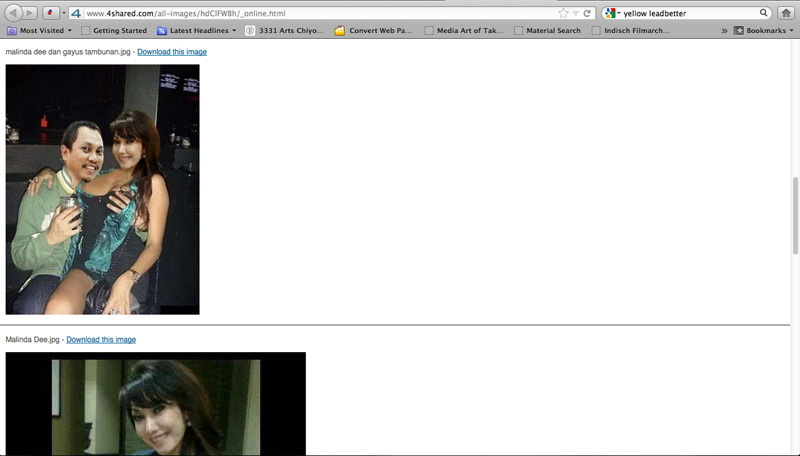Viewport: 800px width, 456px height.
Task: Click the Convert Web Pa... folder icon
Action: [339, 31]
